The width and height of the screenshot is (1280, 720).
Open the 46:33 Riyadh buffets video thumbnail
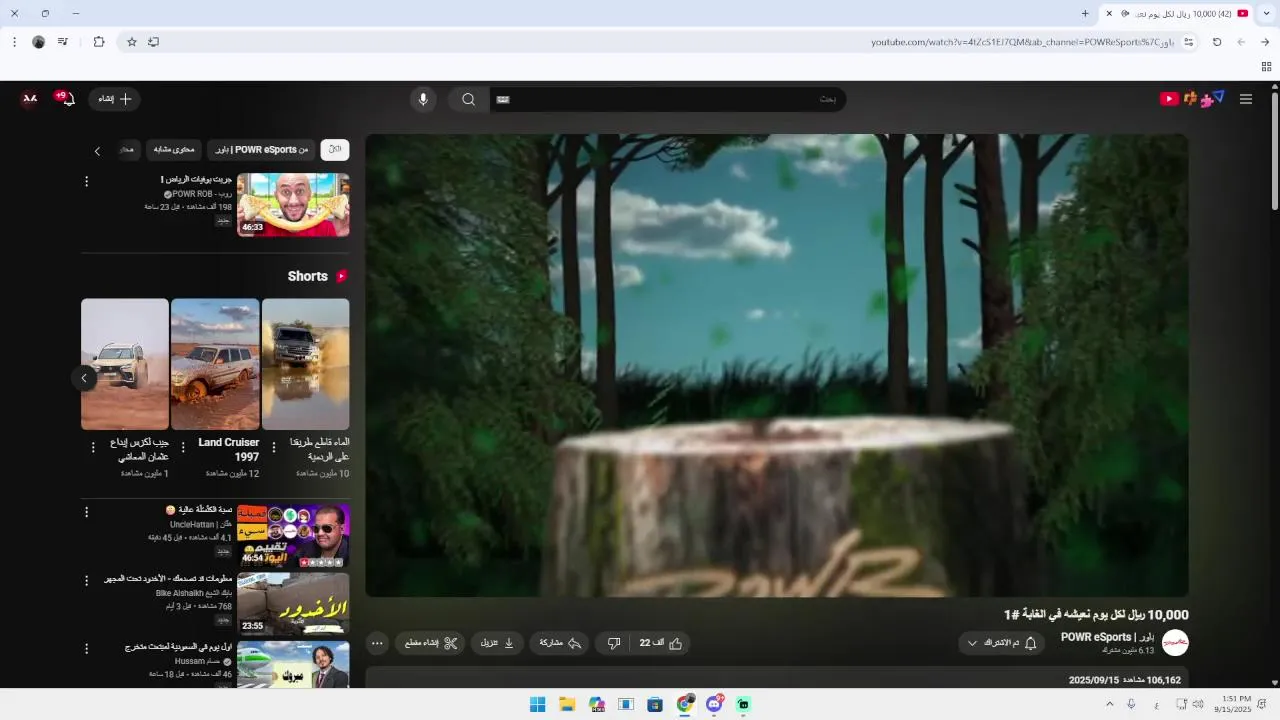click(293, 205)
